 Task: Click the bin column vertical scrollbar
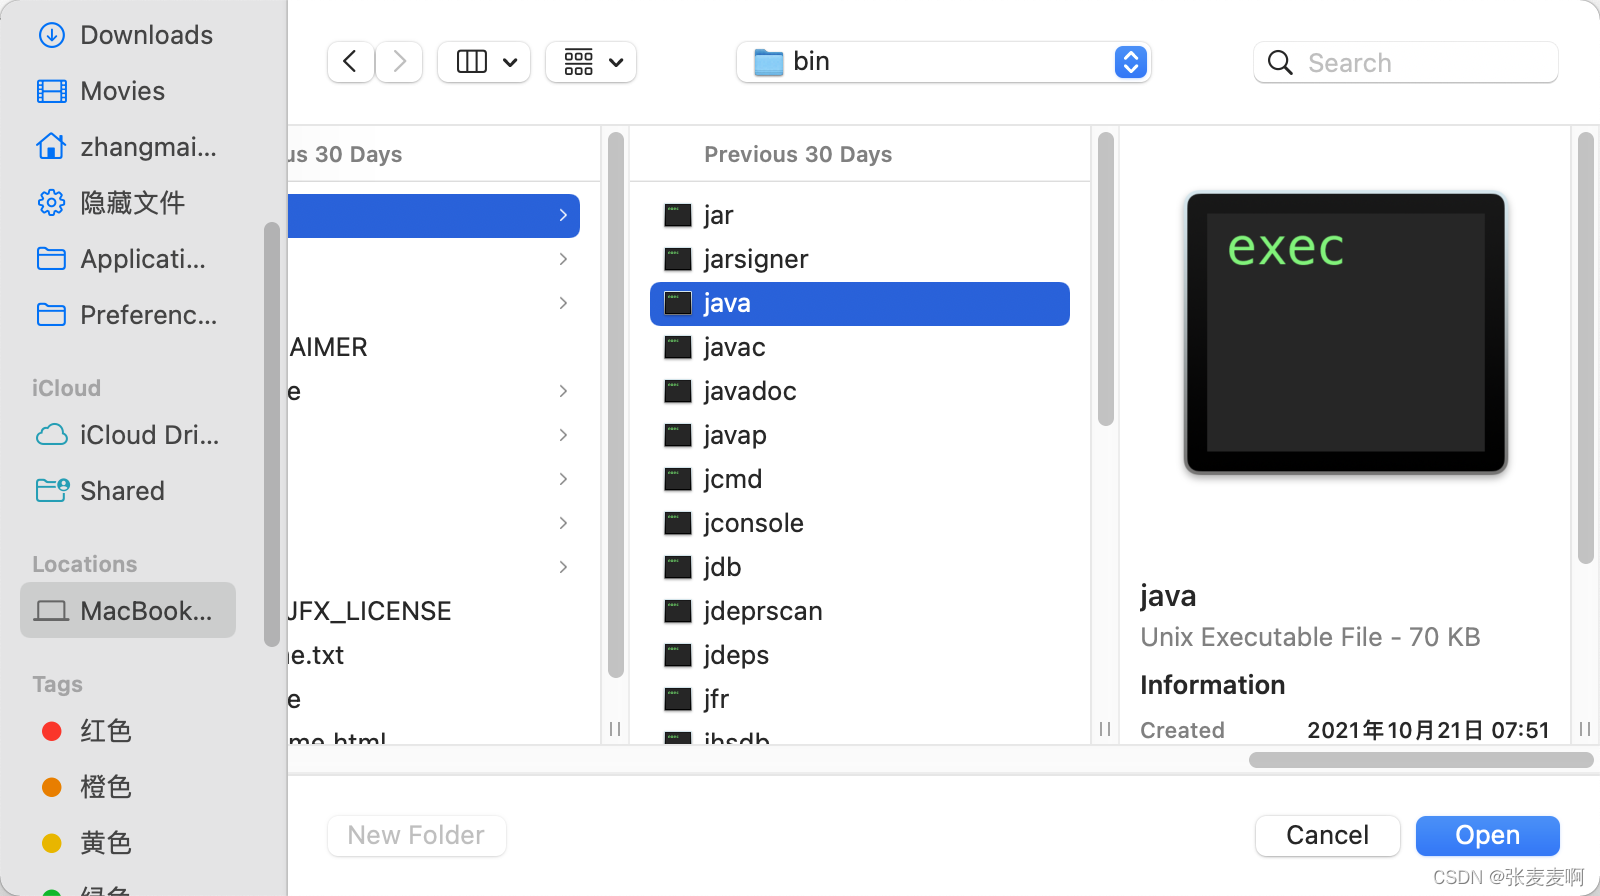click(x=1105, y=279)
